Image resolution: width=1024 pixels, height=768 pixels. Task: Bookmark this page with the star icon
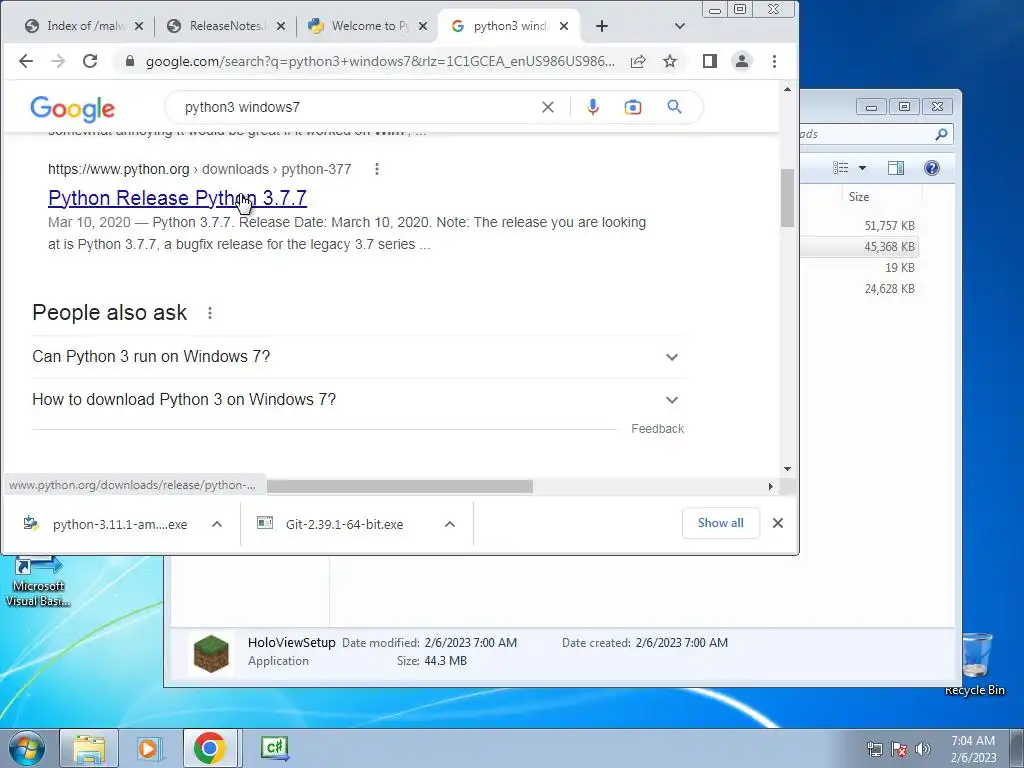[670, 61]
